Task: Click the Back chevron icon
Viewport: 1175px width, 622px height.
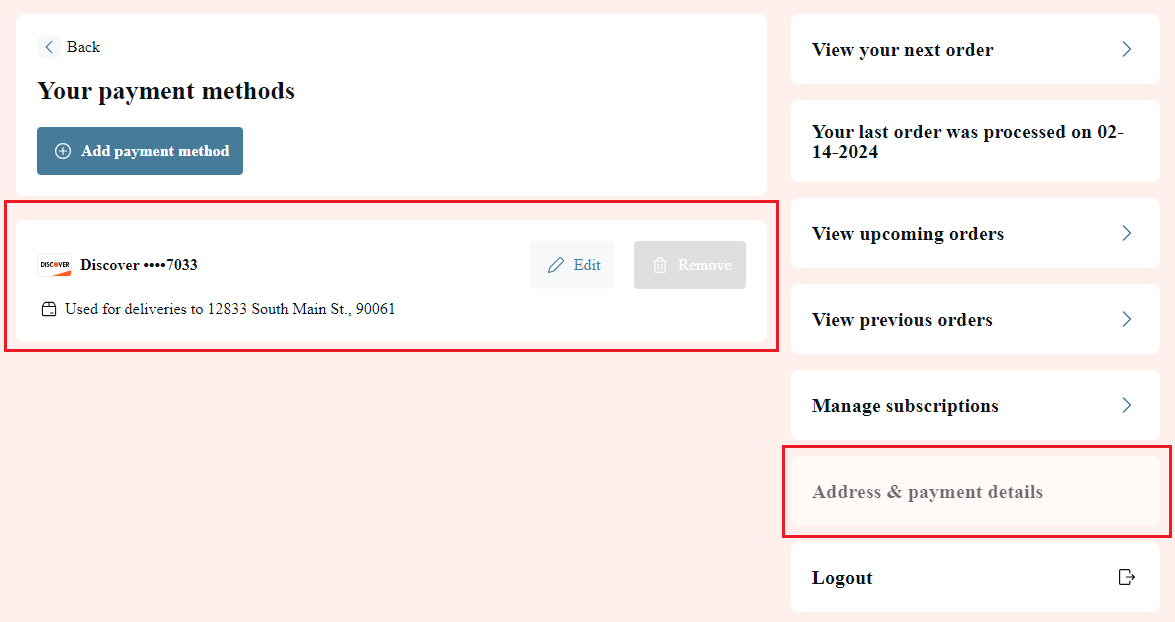Action: [x=49, y=47]
